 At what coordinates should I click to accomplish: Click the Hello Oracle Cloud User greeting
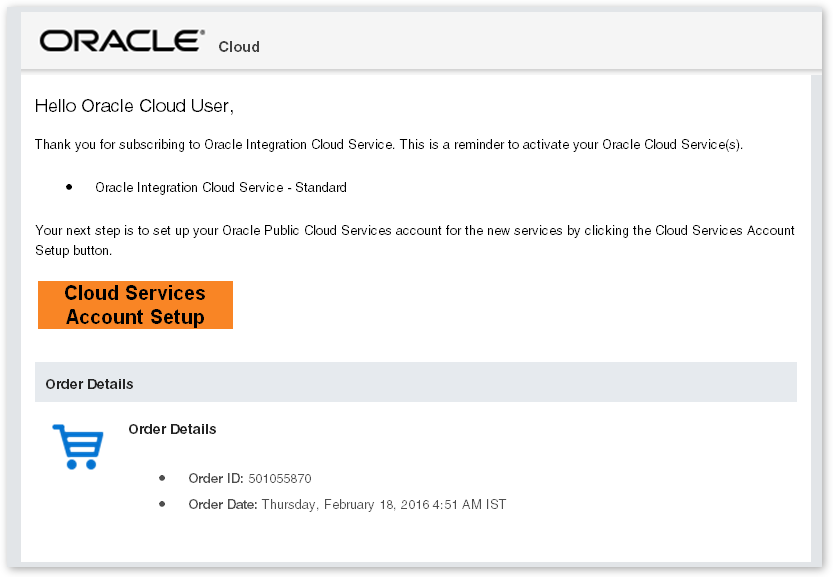136,106
